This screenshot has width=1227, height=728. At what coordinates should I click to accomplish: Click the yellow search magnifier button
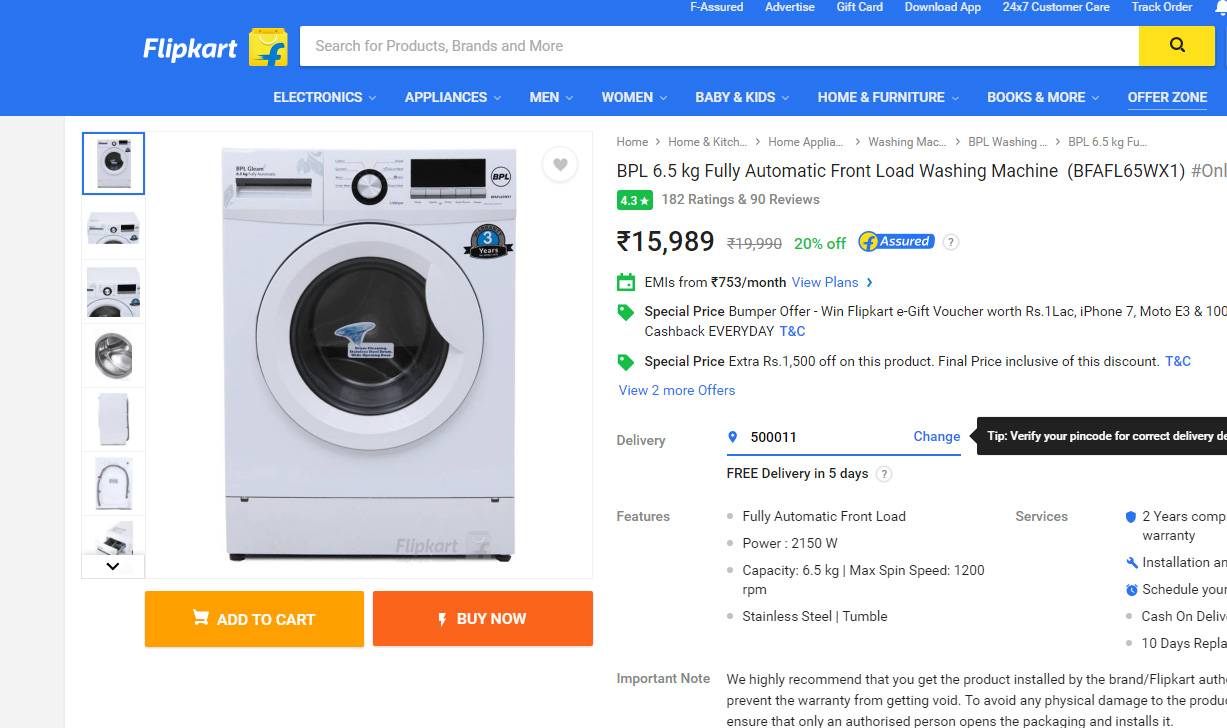[x=1177, y=45]
